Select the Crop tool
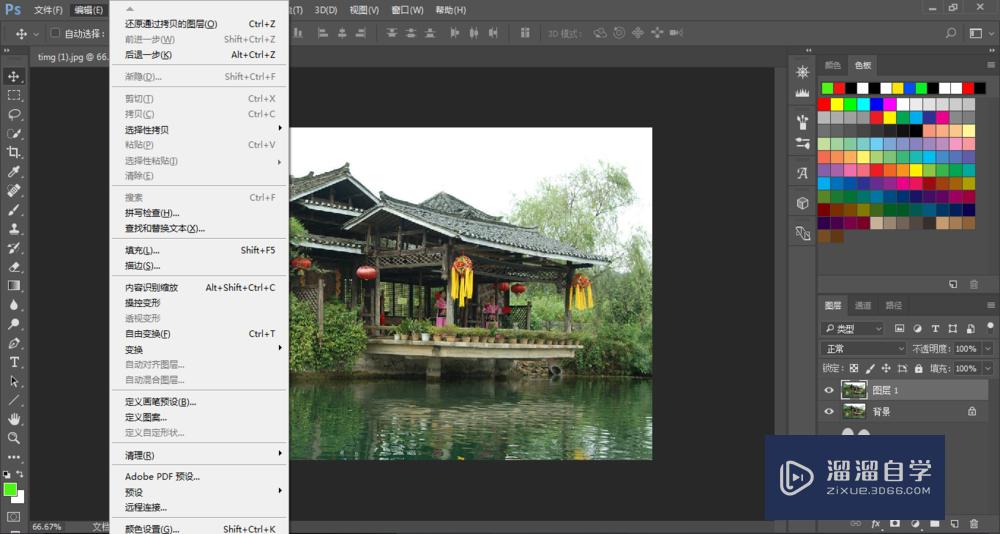This screenshot has width=1000, height=534. (13, 152)
